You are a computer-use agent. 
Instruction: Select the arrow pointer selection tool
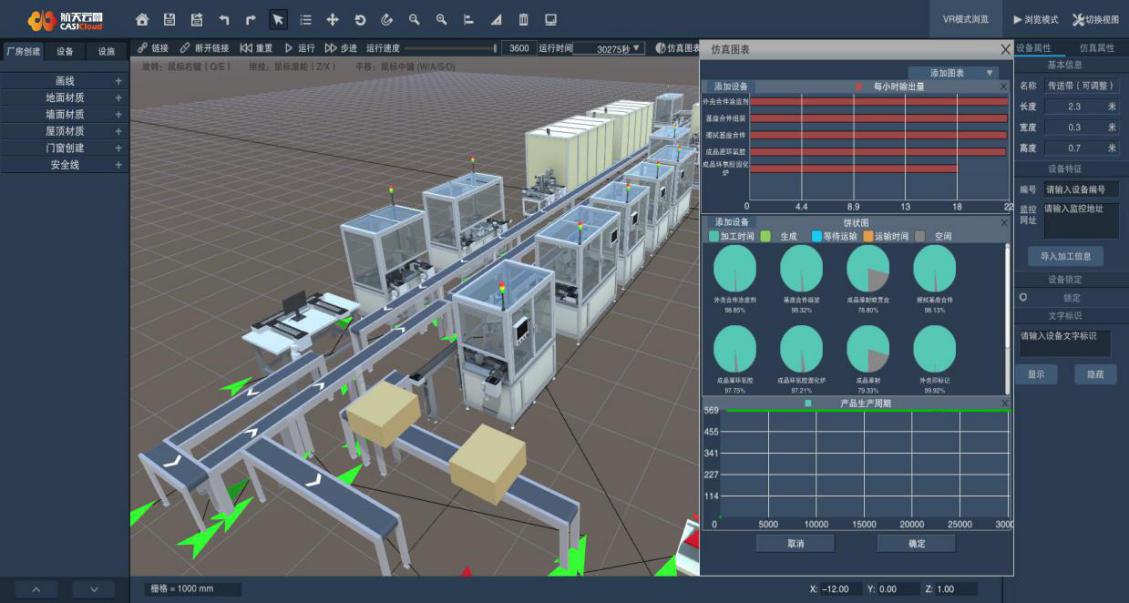[x=278, y=20]
